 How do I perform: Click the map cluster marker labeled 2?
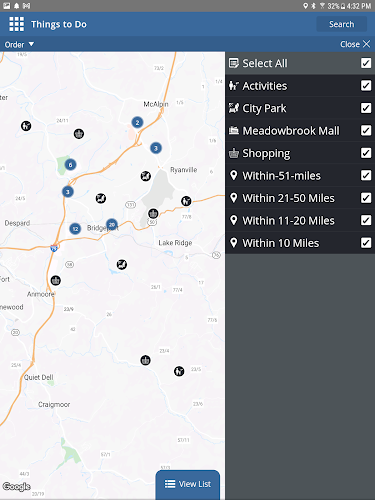[x=137, y=122]
